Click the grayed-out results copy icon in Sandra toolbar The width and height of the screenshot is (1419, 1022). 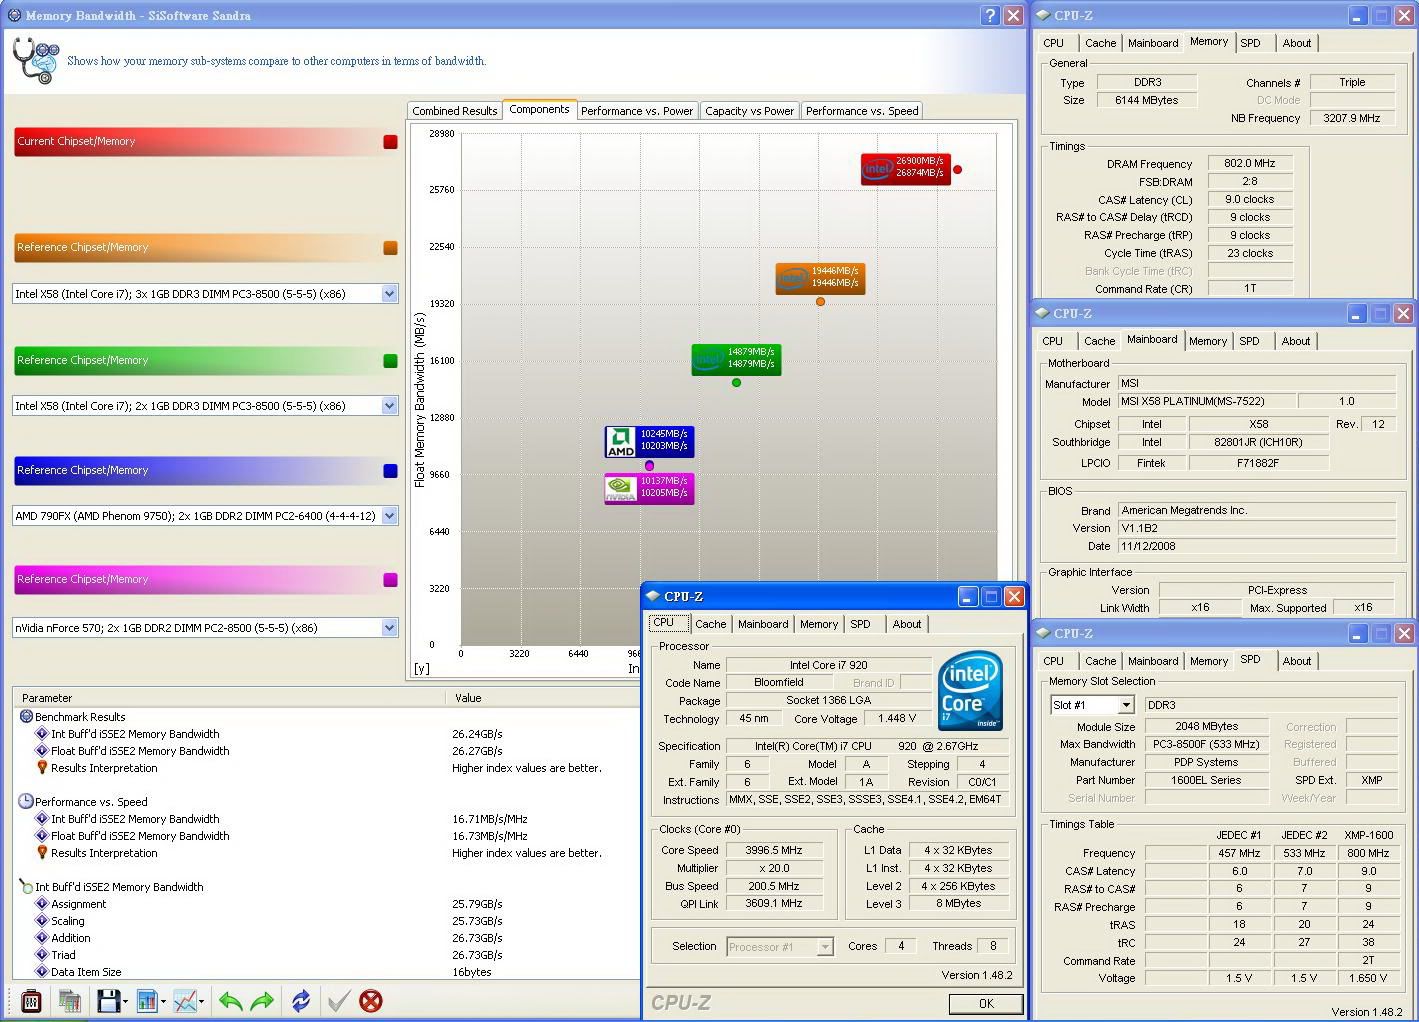click(x=69, y=1000)
